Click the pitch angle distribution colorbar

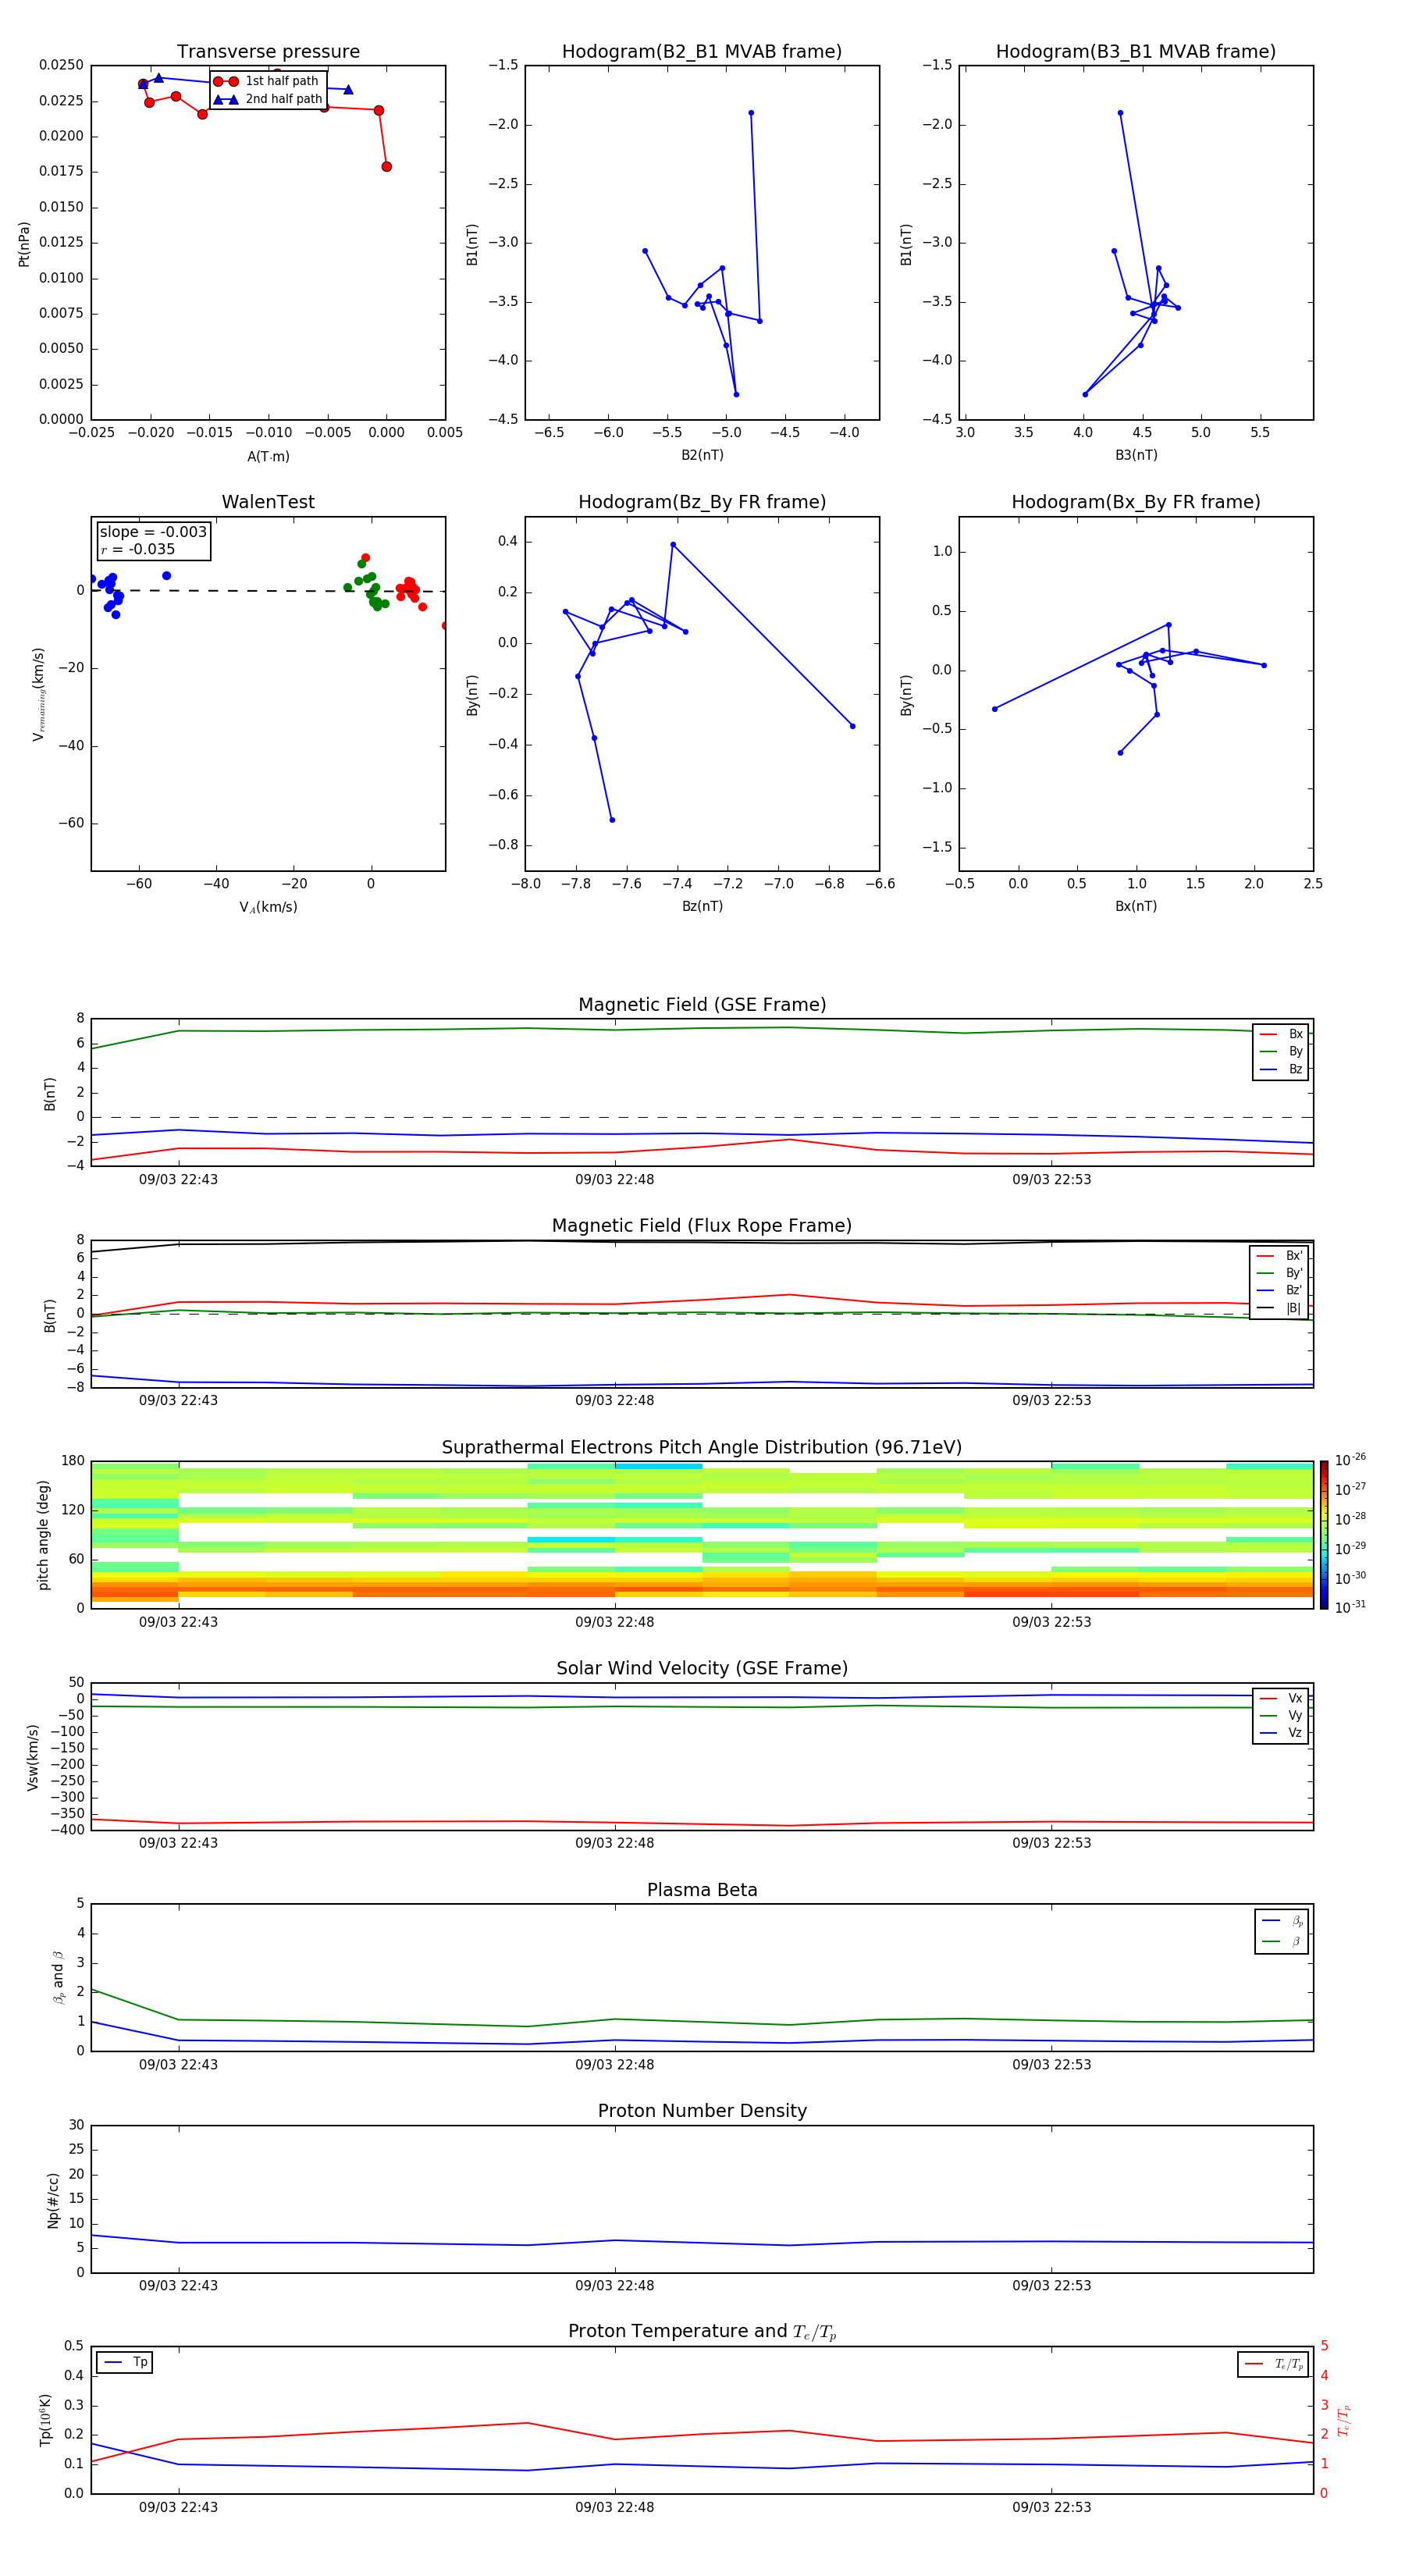click(1324, 1535)
